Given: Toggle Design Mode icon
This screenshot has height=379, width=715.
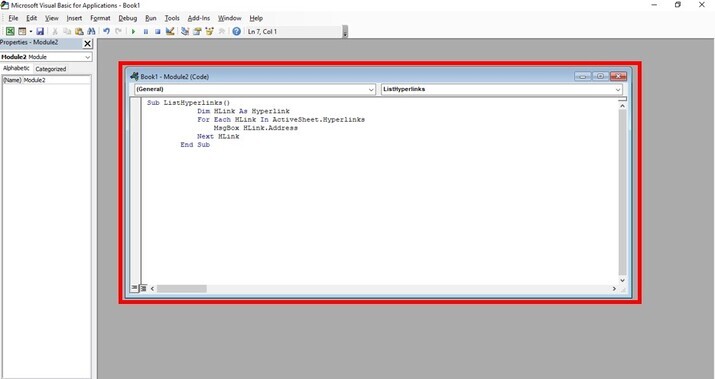Looking at the screenshot, I should [x=170, y=31].
